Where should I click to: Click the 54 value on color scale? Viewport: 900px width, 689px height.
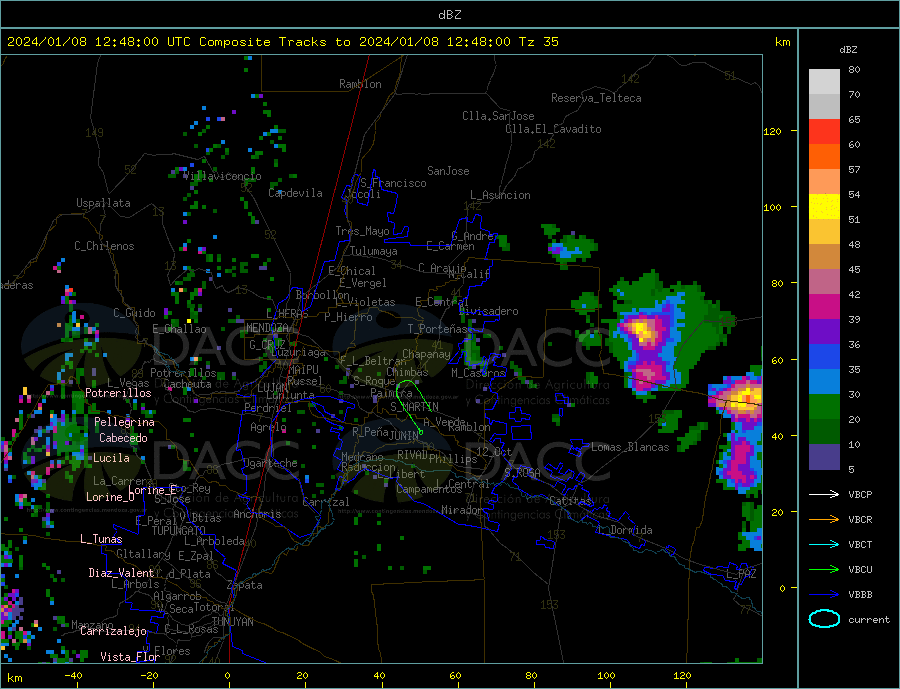854,195
